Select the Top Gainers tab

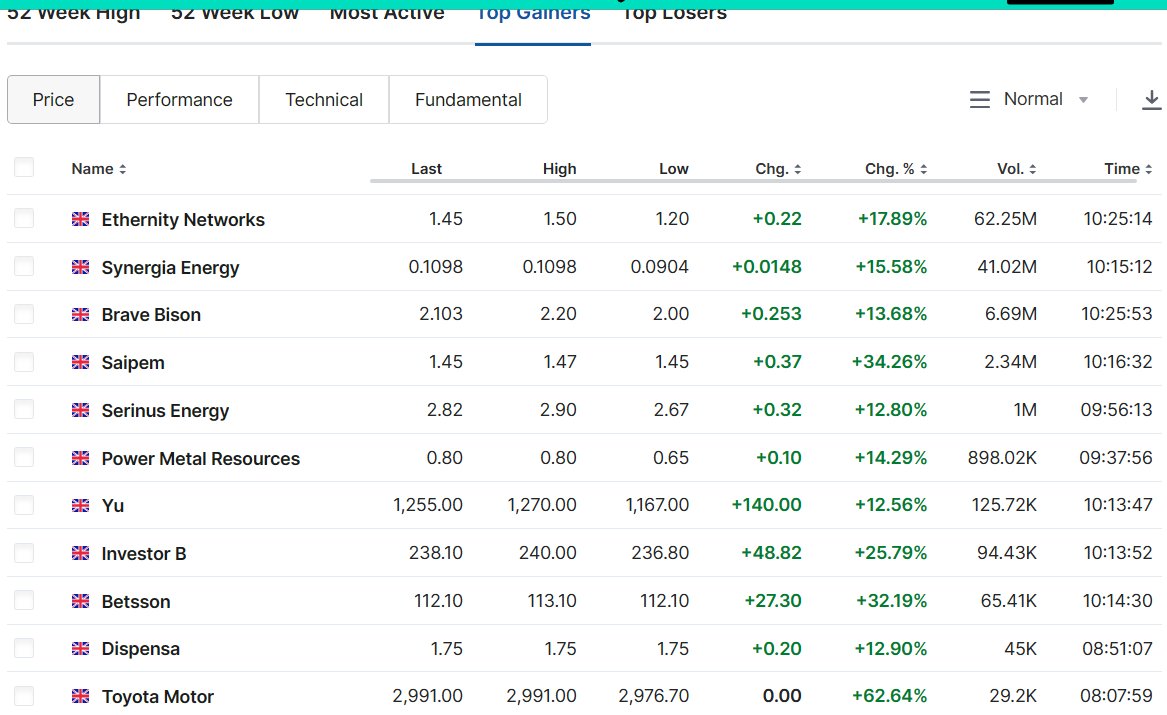click(533, 13)
